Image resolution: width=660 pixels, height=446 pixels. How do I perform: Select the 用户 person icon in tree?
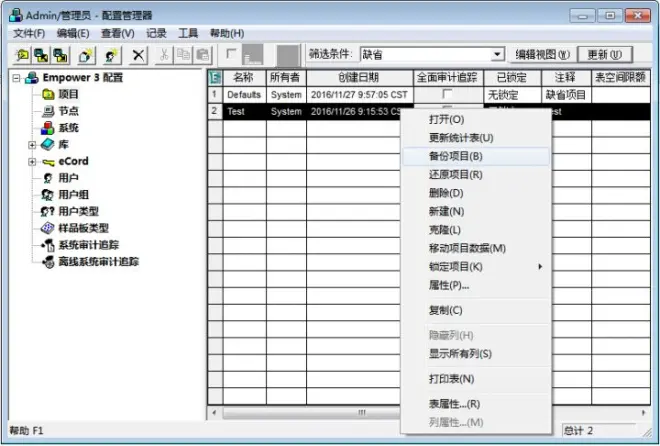click(x=48, y=178)
